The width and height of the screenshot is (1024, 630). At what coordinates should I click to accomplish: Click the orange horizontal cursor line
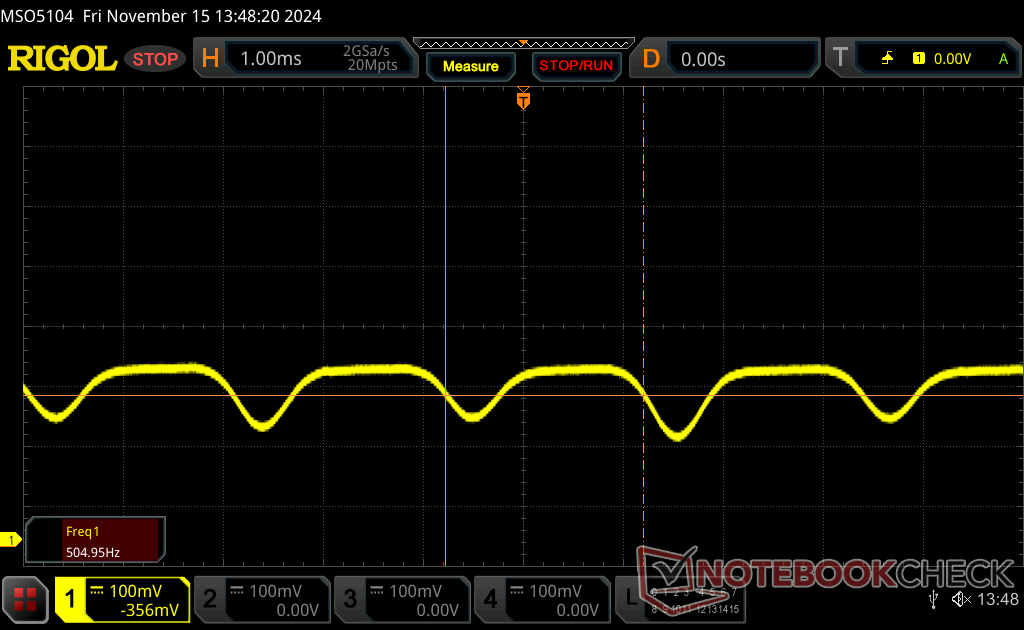[x=524, y=396]
